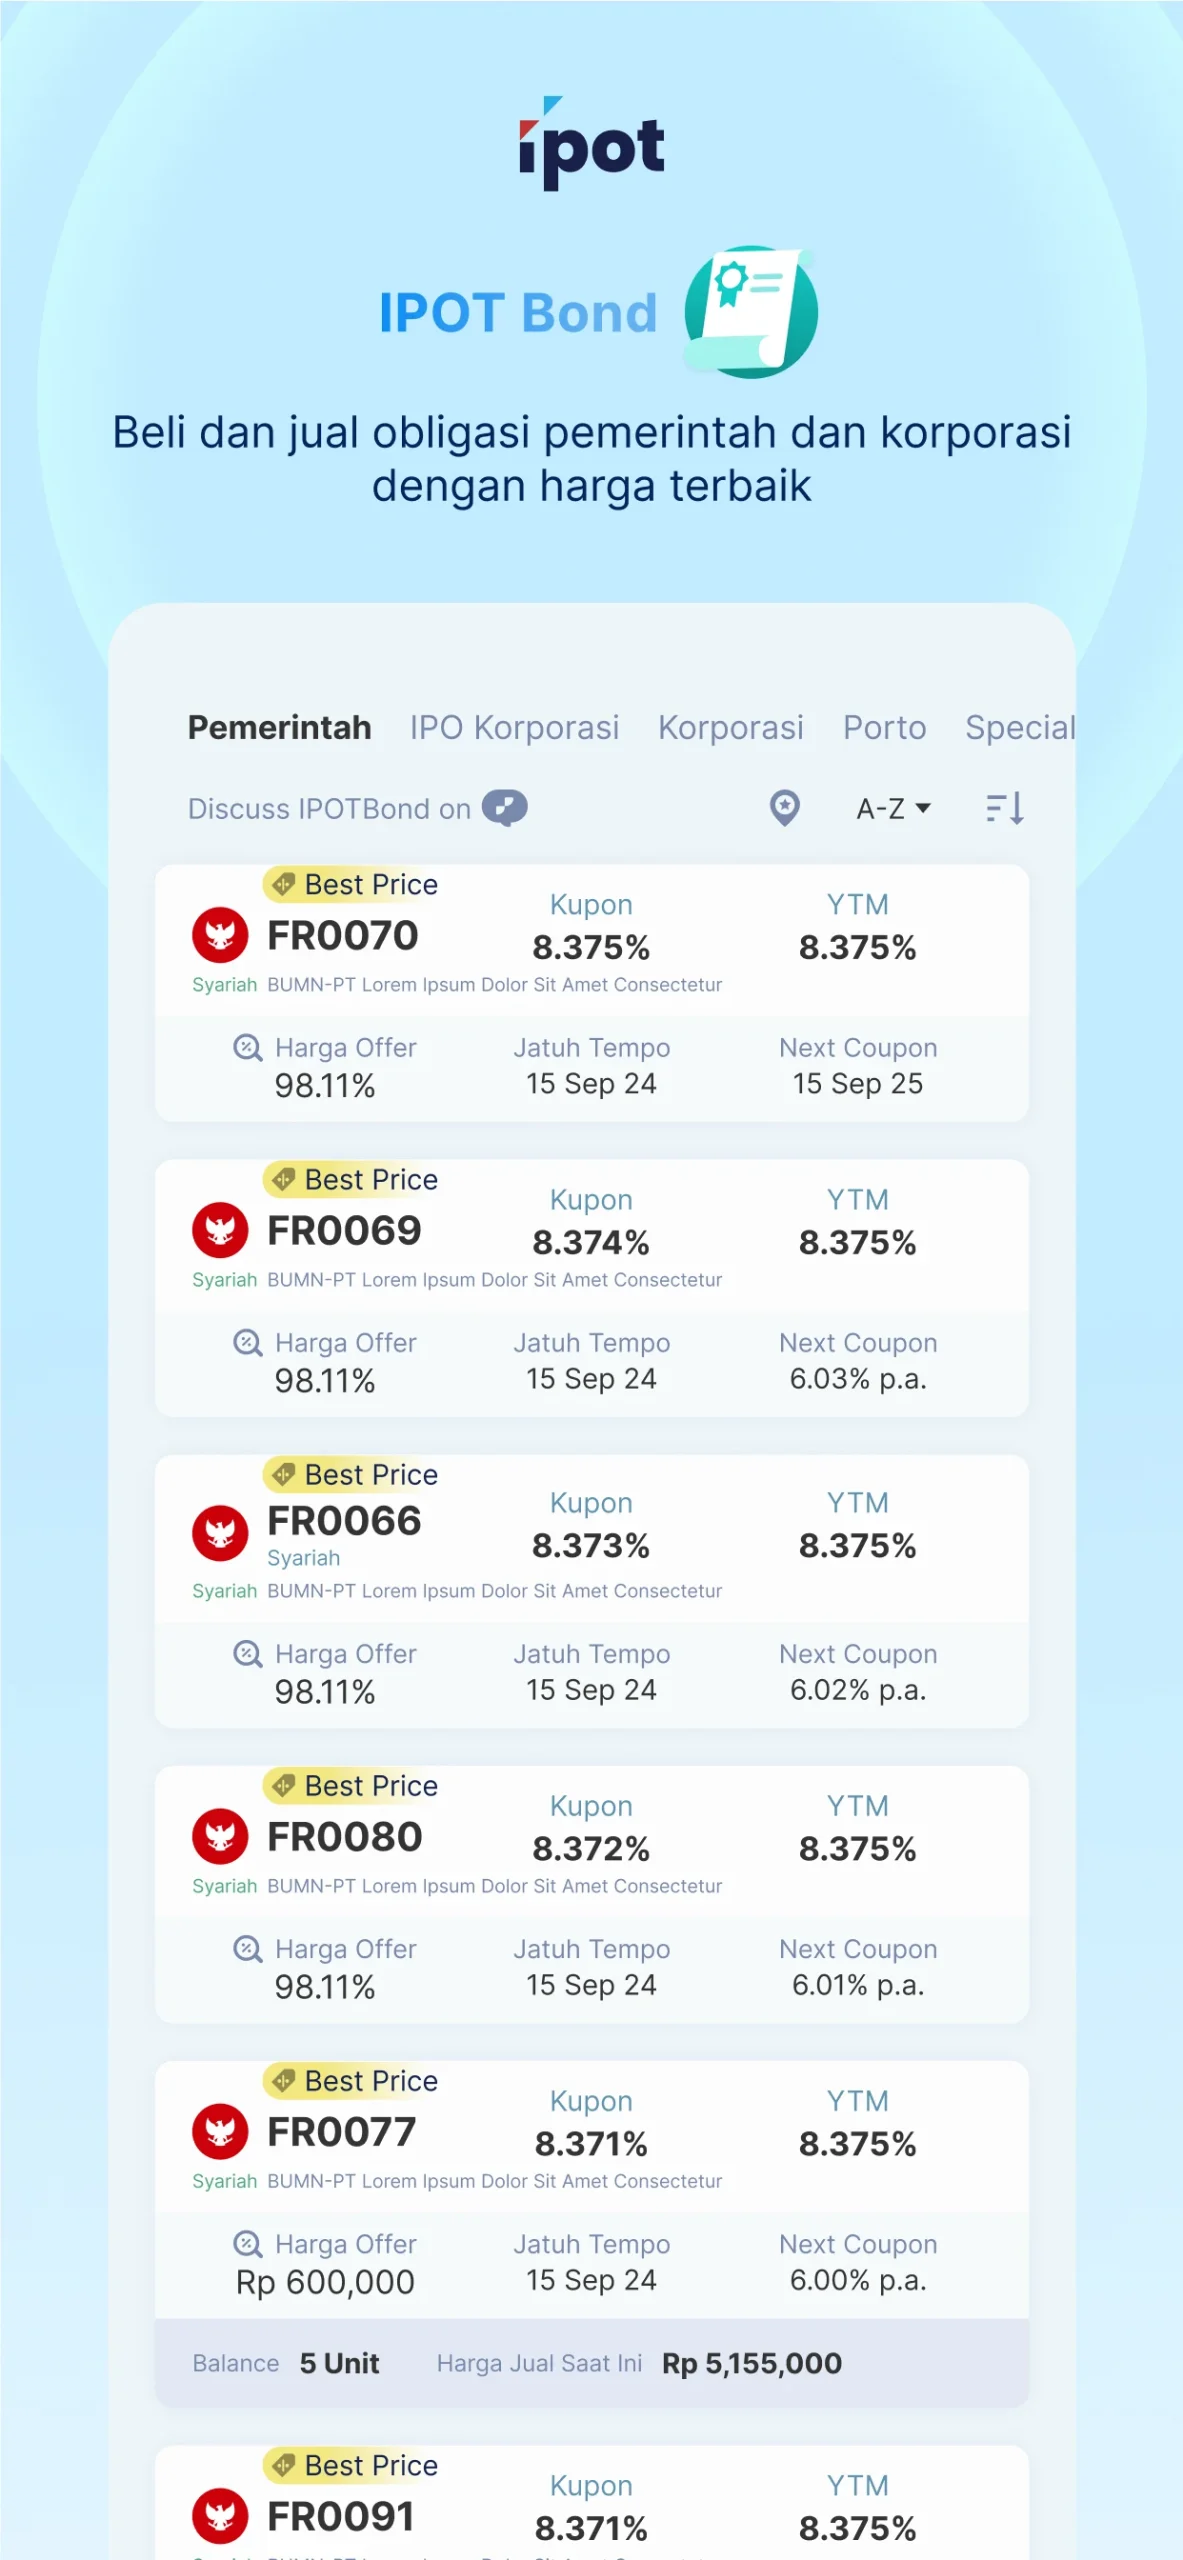This screenshot has width=1183, height=2560.
Task: Click the 5 Unit balance on FR0077
Action: point(340,2363)
